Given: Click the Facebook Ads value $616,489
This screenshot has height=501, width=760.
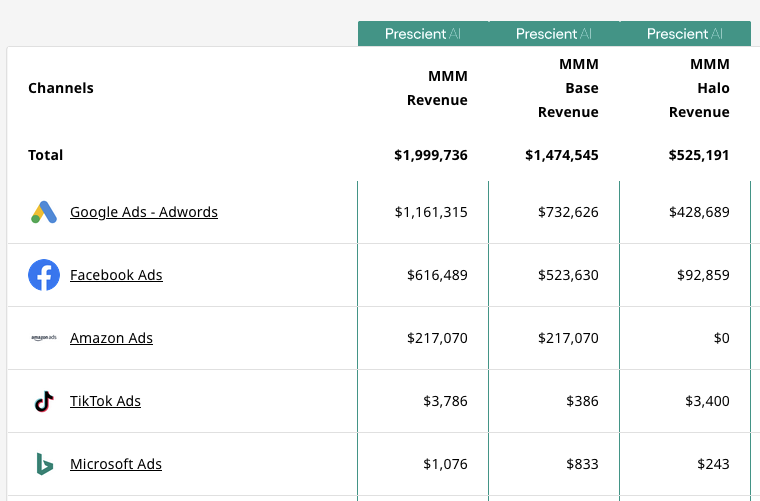Looking at the screenshot, I should (x=437, y=275).
